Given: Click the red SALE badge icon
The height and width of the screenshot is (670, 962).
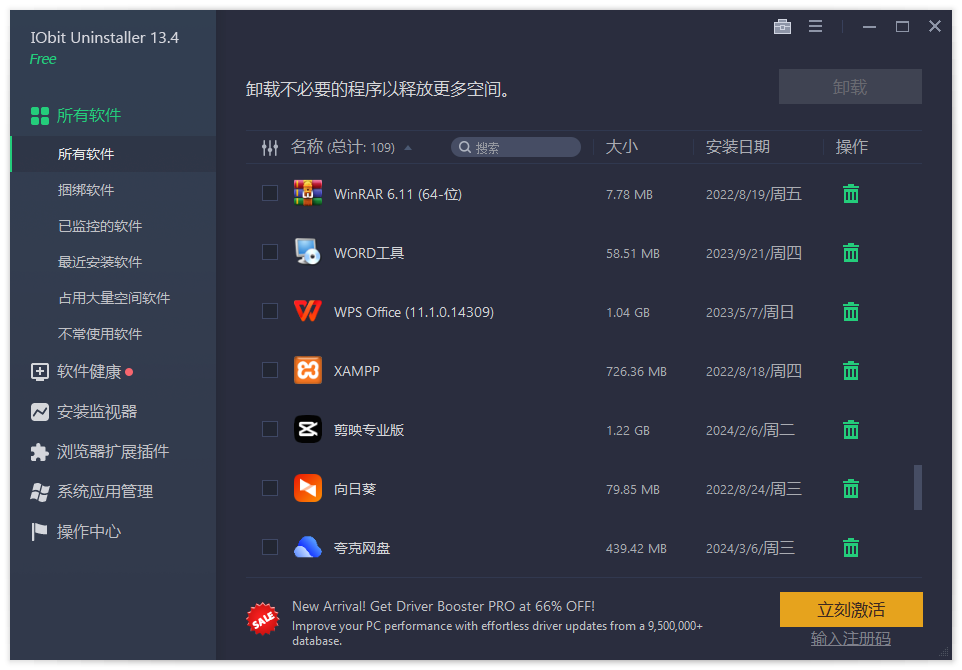Looking at the screenshot, I should click(263, 619).
